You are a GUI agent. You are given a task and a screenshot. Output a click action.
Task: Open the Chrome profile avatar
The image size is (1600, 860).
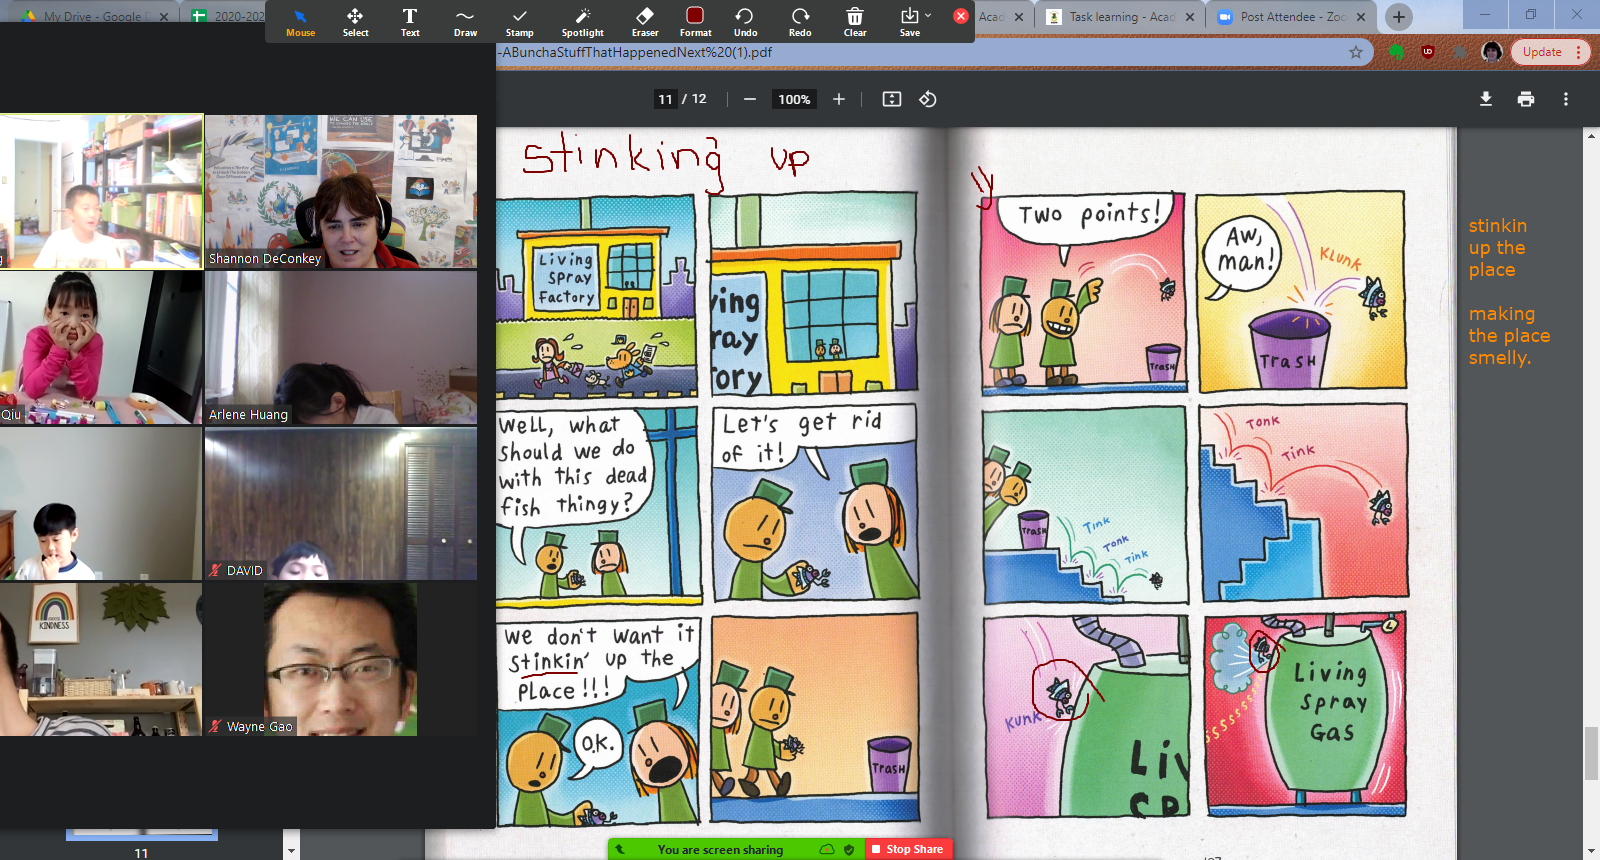[1492, 52]
